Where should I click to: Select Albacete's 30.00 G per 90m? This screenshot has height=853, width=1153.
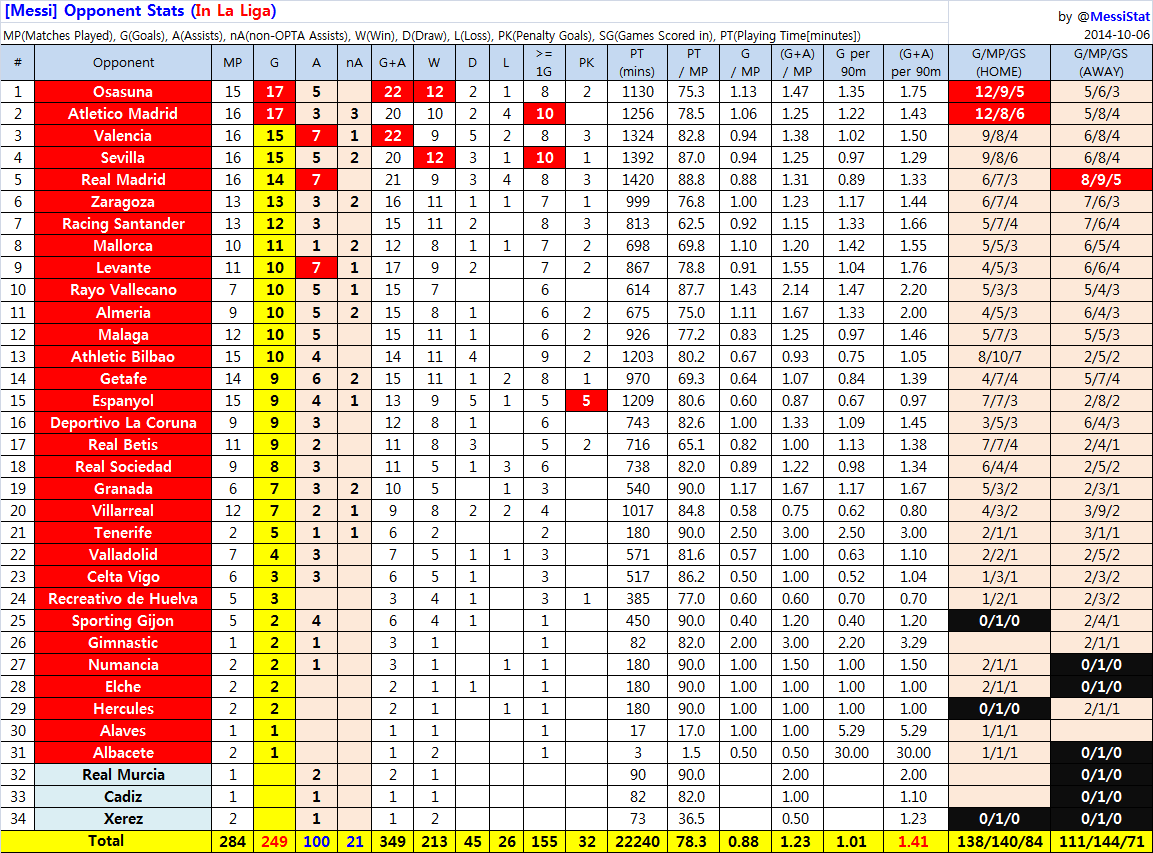(852, 754)
